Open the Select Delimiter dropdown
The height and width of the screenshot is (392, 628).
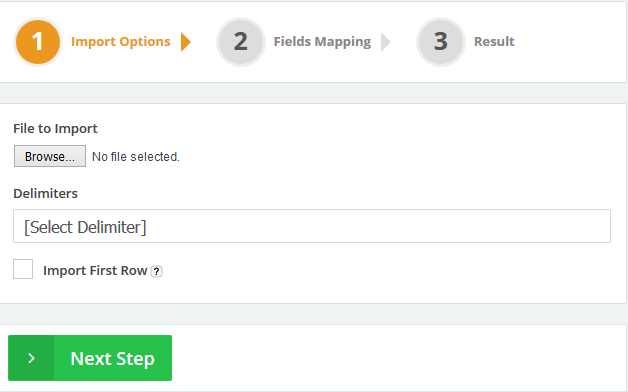point(312,226)
